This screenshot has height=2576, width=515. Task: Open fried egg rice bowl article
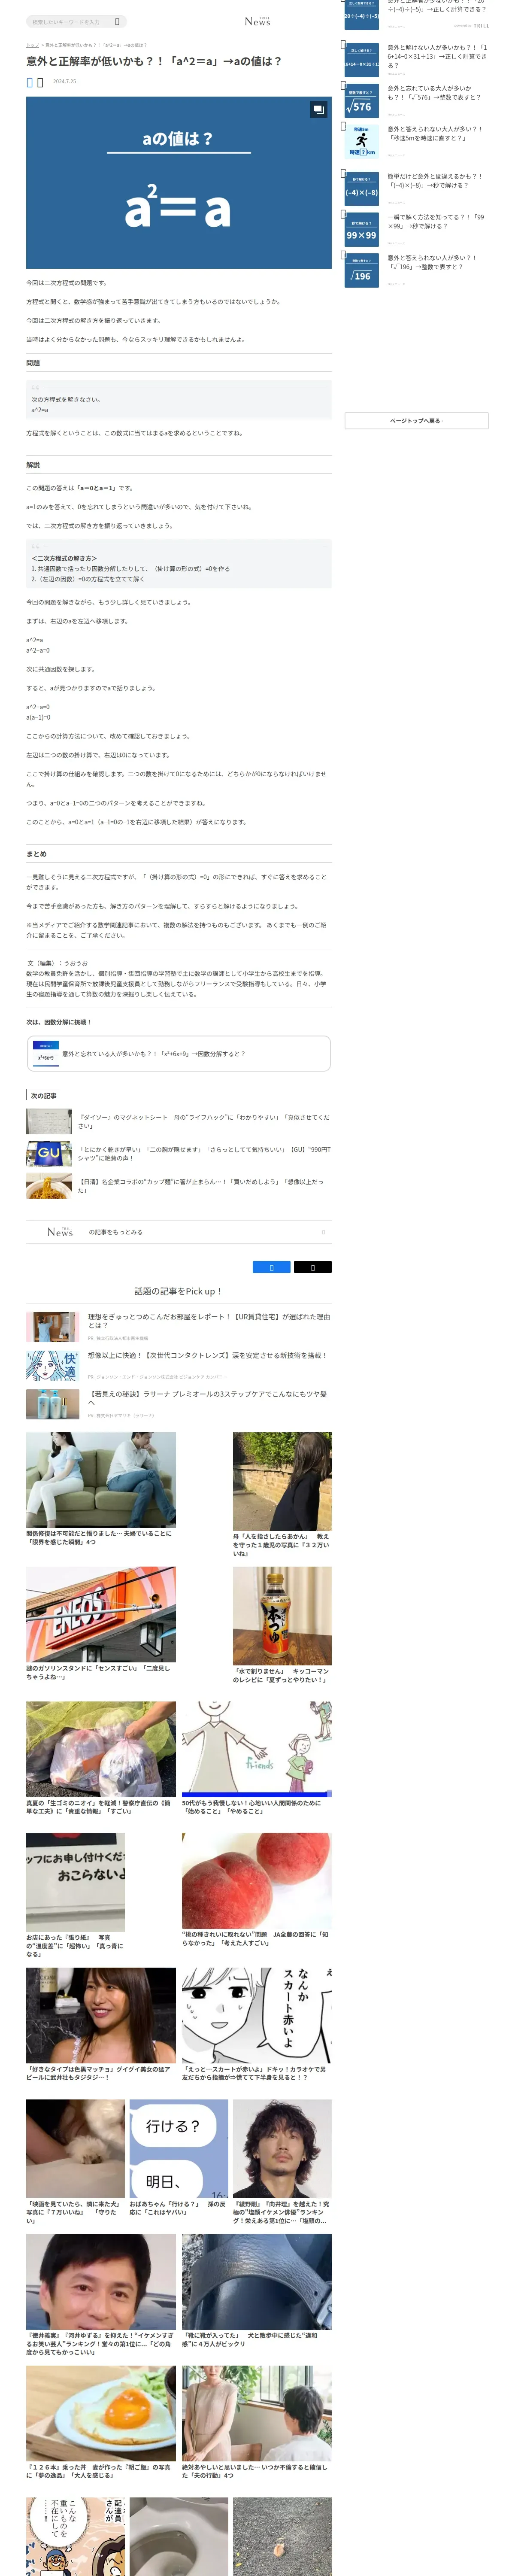pyautogui.click(x=101, y=2421)
